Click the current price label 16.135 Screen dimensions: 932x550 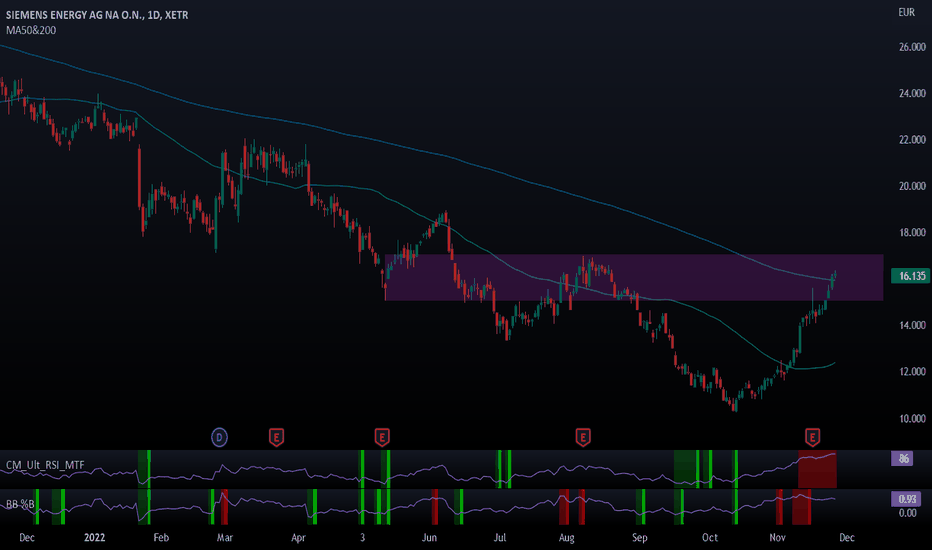[909, 276]
